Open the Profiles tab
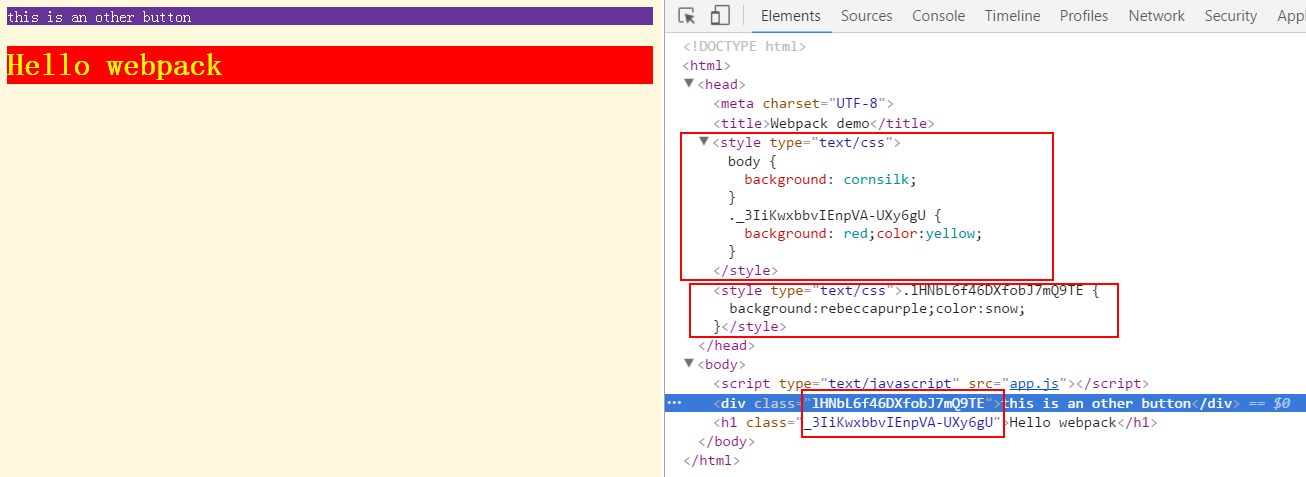1306x477 pixels. pyautogui.click(x=1084, y=16)
